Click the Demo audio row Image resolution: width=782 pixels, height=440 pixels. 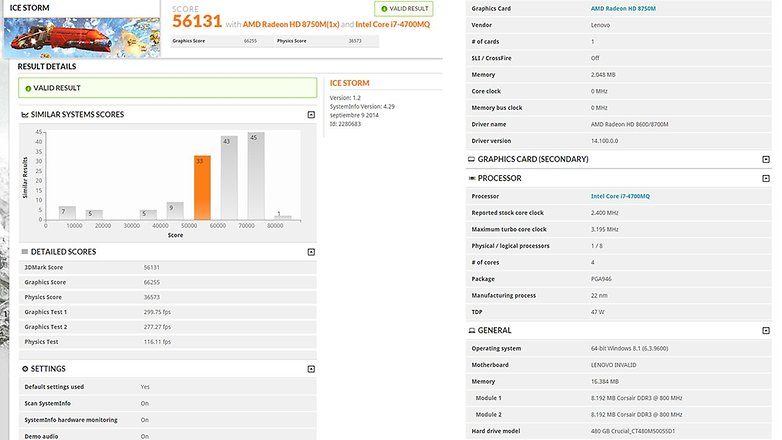pyautogui.click(x=168, y=436)
